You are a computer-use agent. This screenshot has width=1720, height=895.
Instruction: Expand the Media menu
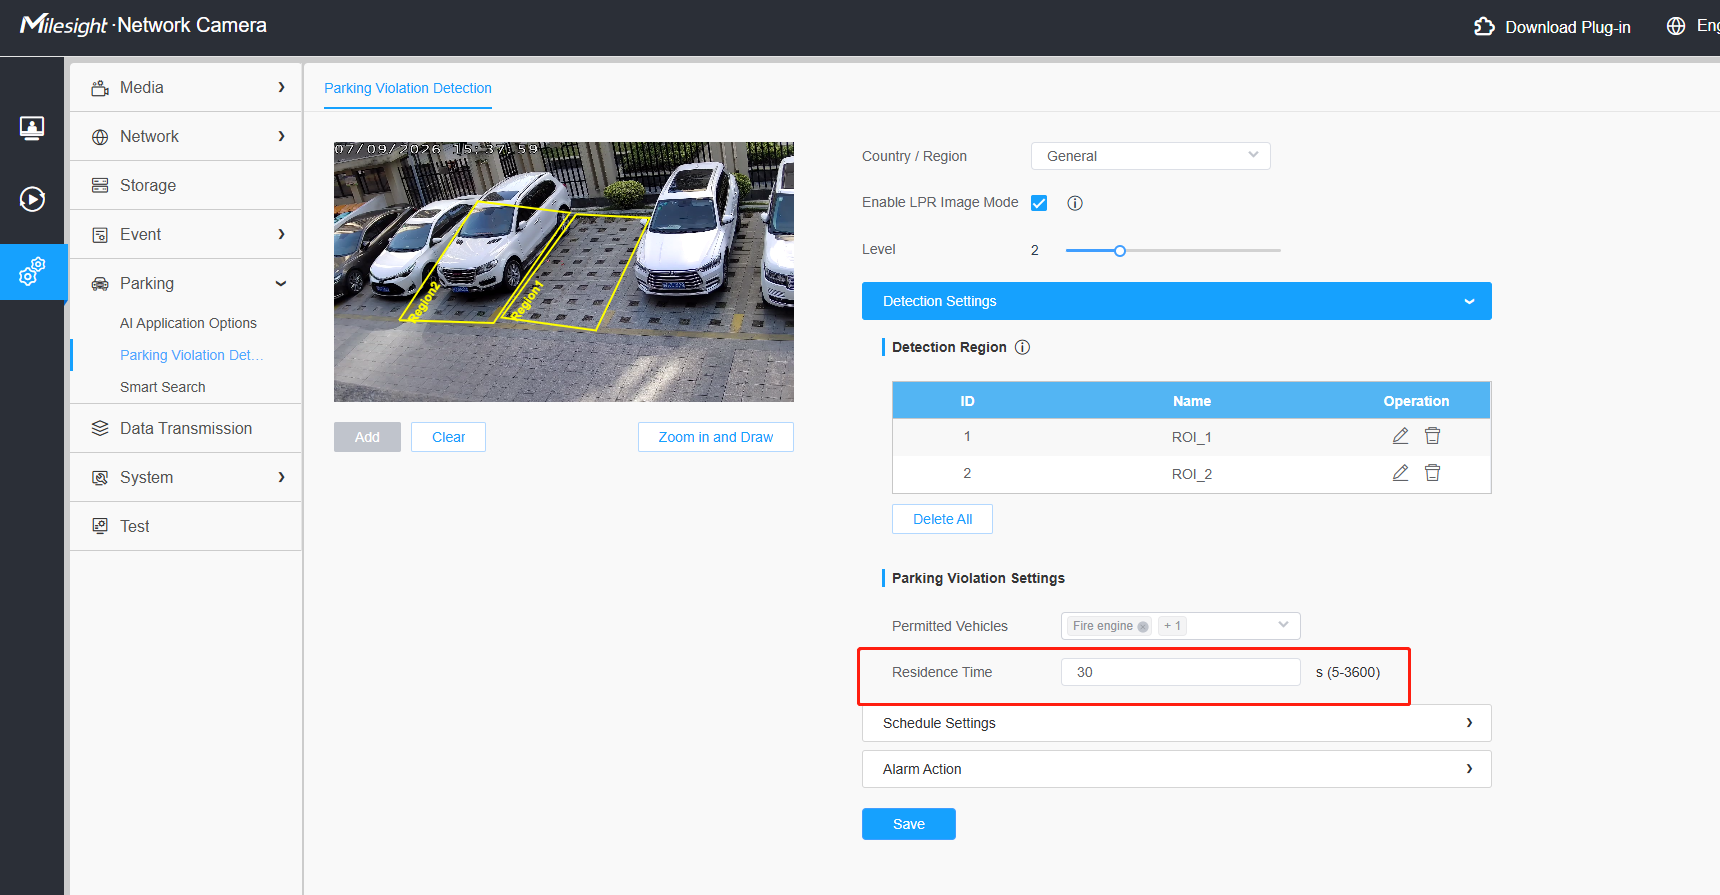coord(186,87)
